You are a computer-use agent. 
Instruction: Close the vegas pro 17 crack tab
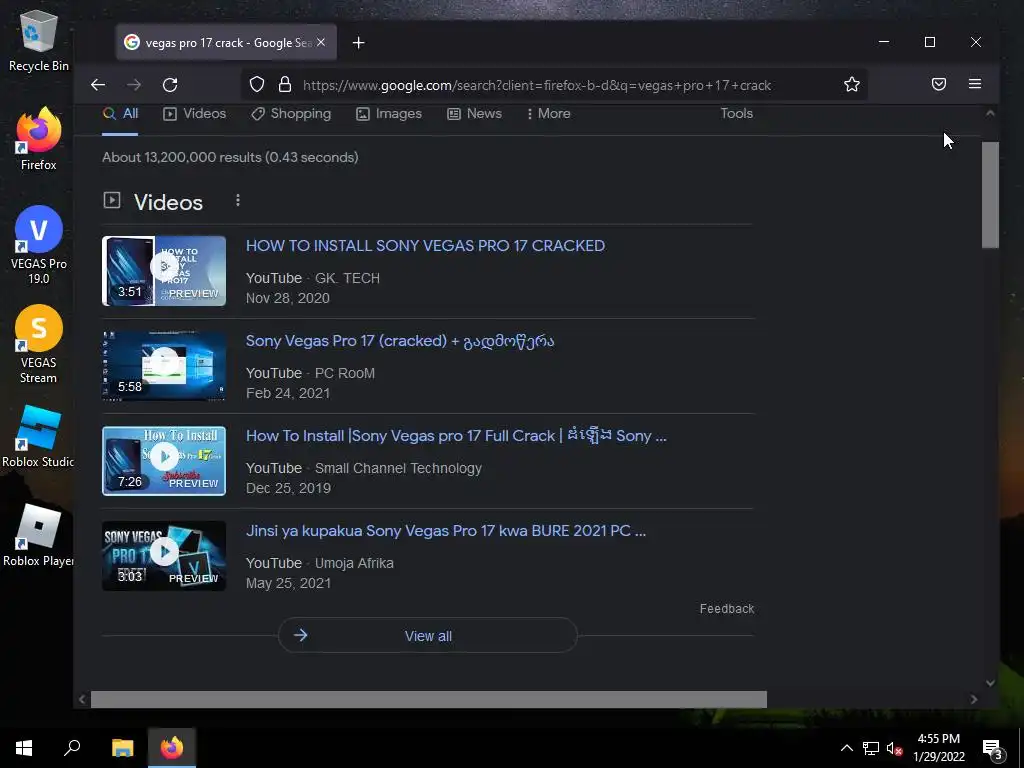pyautogui.click(x=321, y=42)
